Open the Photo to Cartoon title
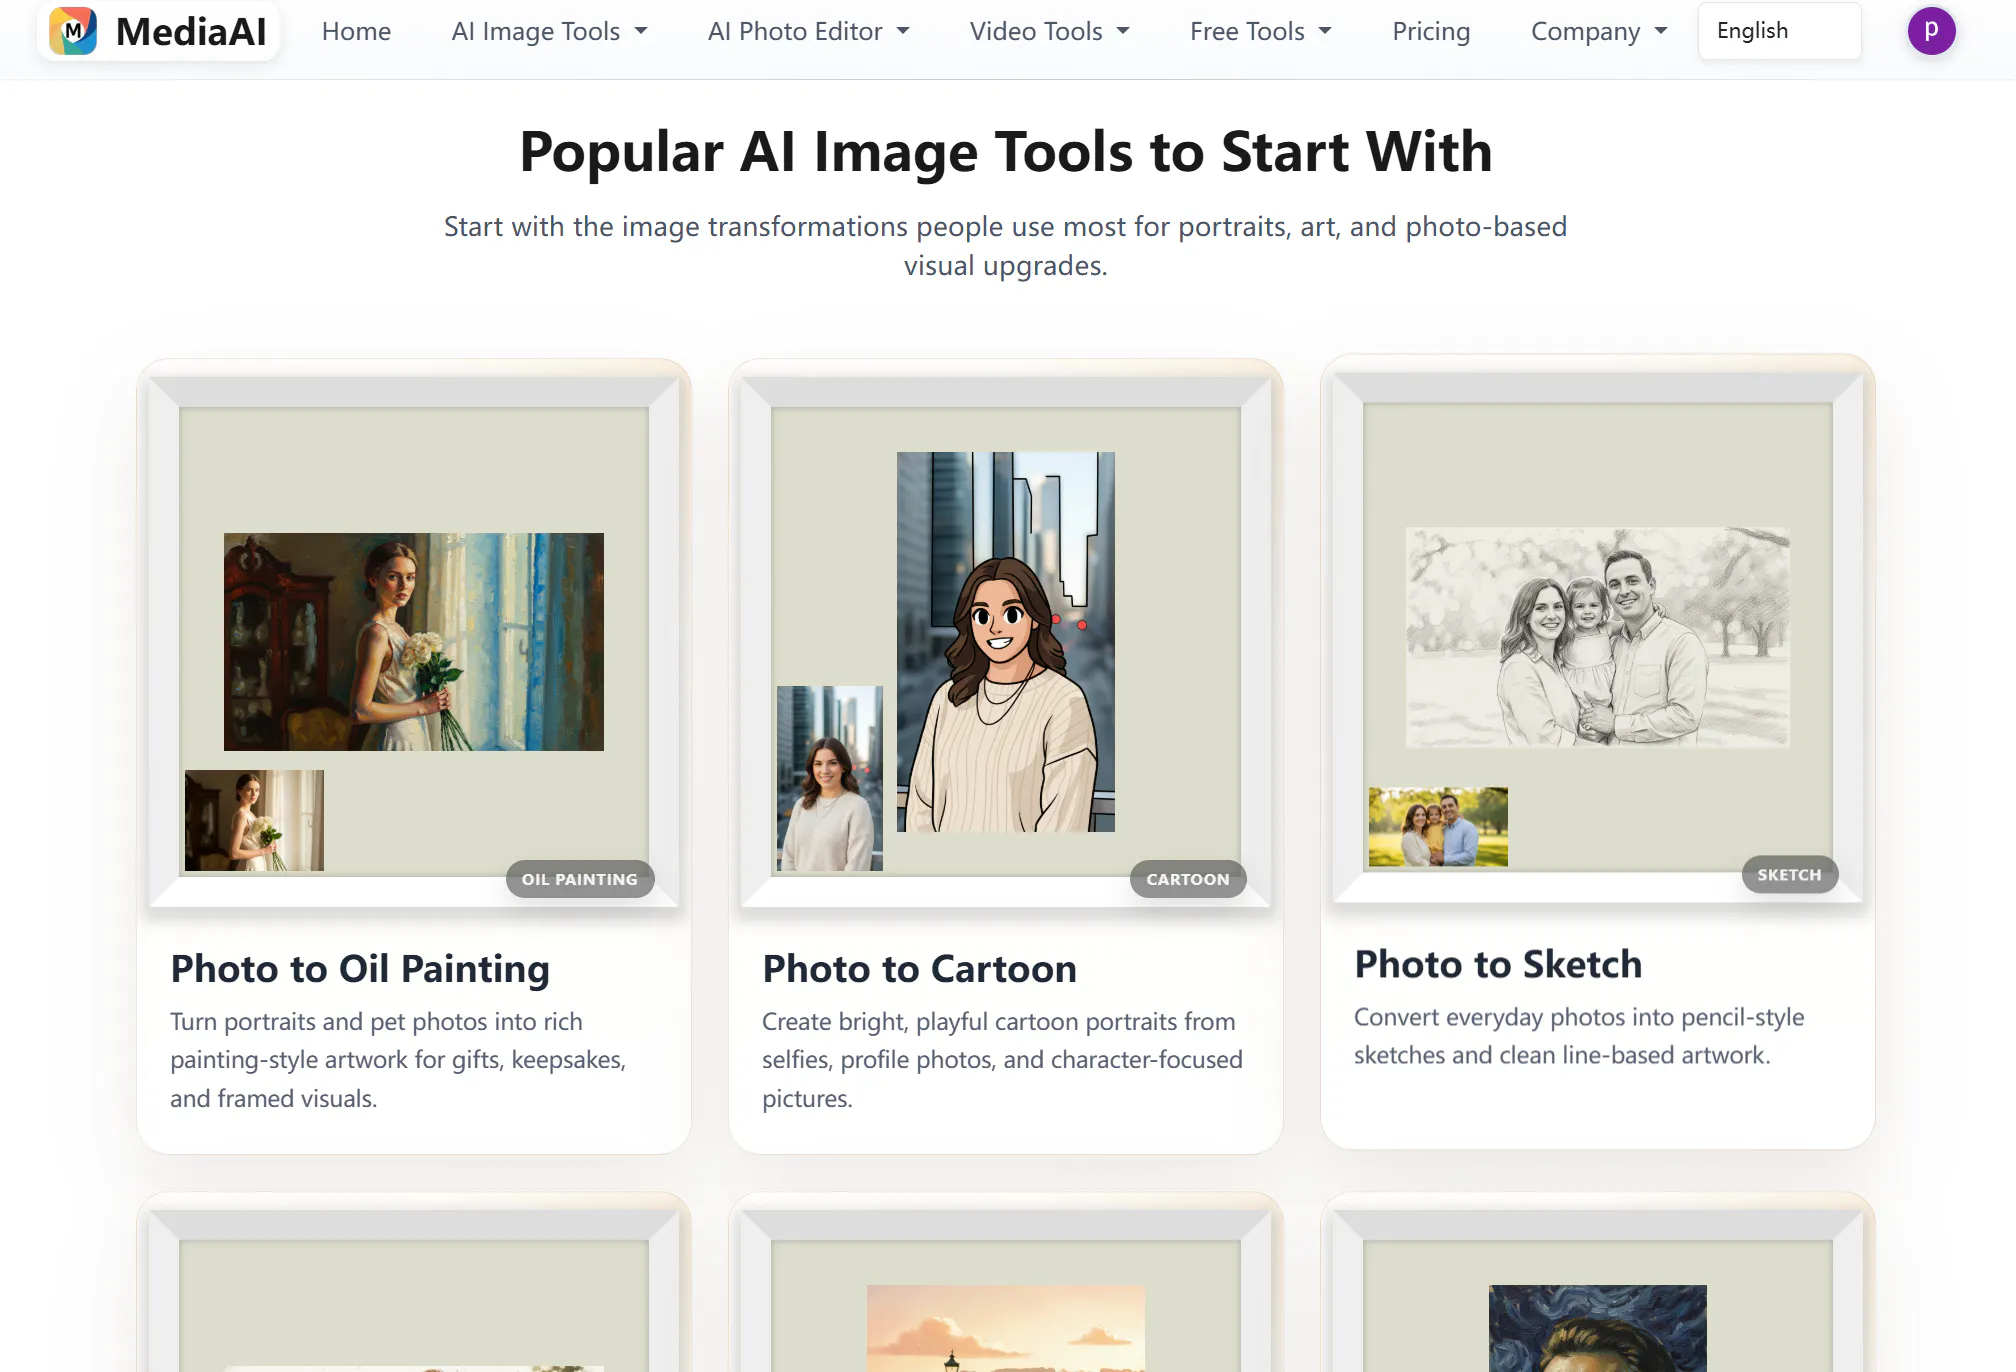The width and height of the screenshot is (2016, 1372). click(x=919, y=968)
